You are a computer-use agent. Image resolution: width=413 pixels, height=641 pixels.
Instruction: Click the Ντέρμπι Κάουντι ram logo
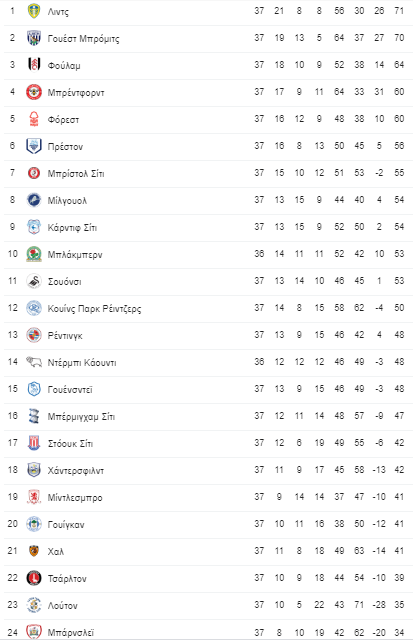[x=34, y=362]
